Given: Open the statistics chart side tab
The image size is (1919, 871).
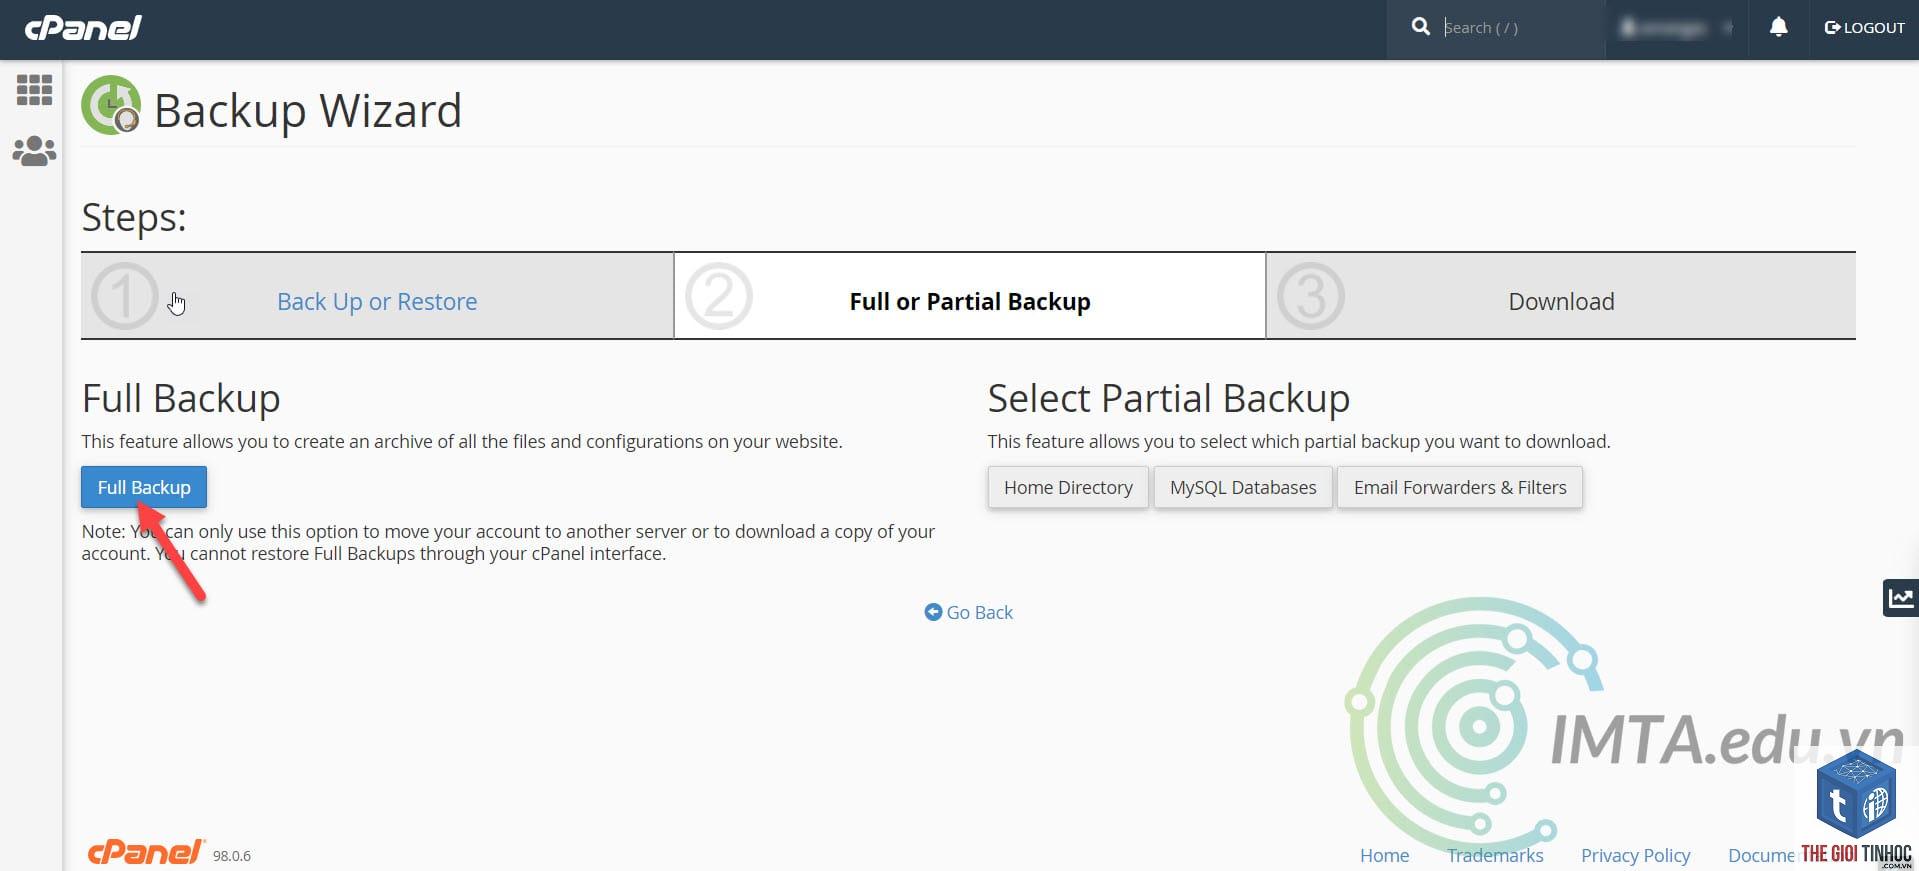Looking at the screenshot, I should [x=1900, y=598].
